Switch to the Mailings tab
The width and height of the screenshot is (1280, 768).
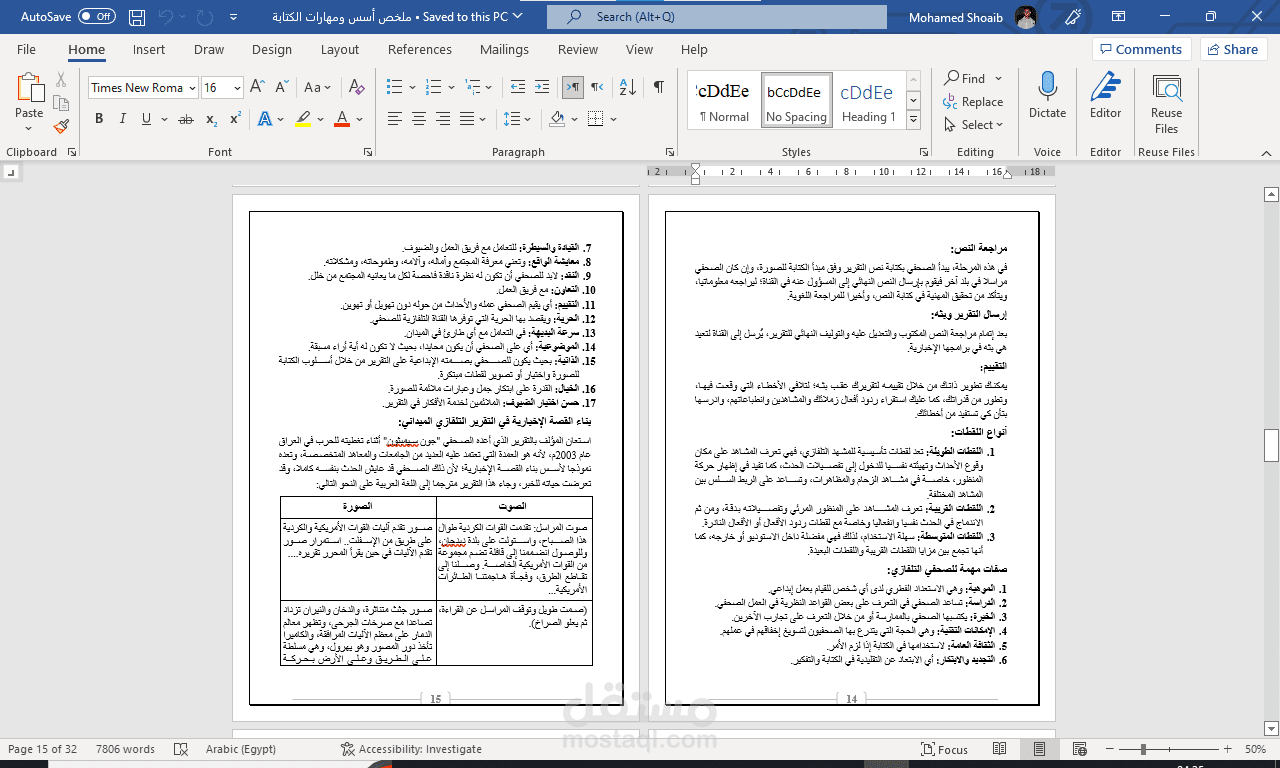pyautogui.click(x=504, y=49)
